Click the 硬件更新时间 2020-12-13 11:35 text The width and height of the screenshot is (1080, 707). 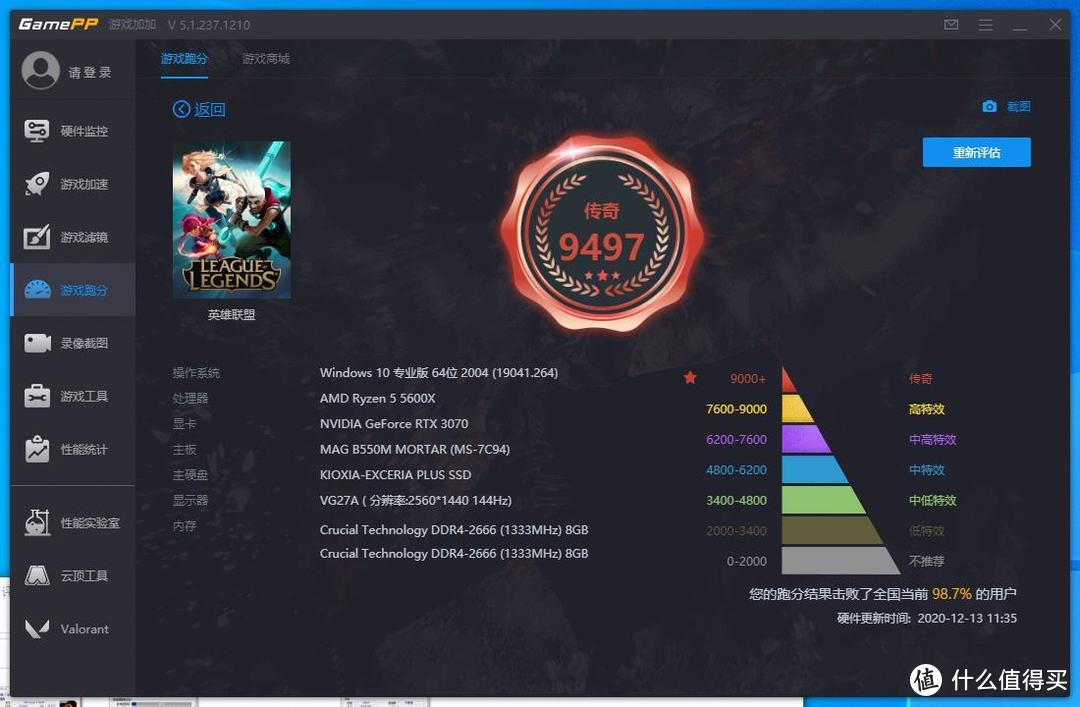pyautogui.click(x=927, y=618)
